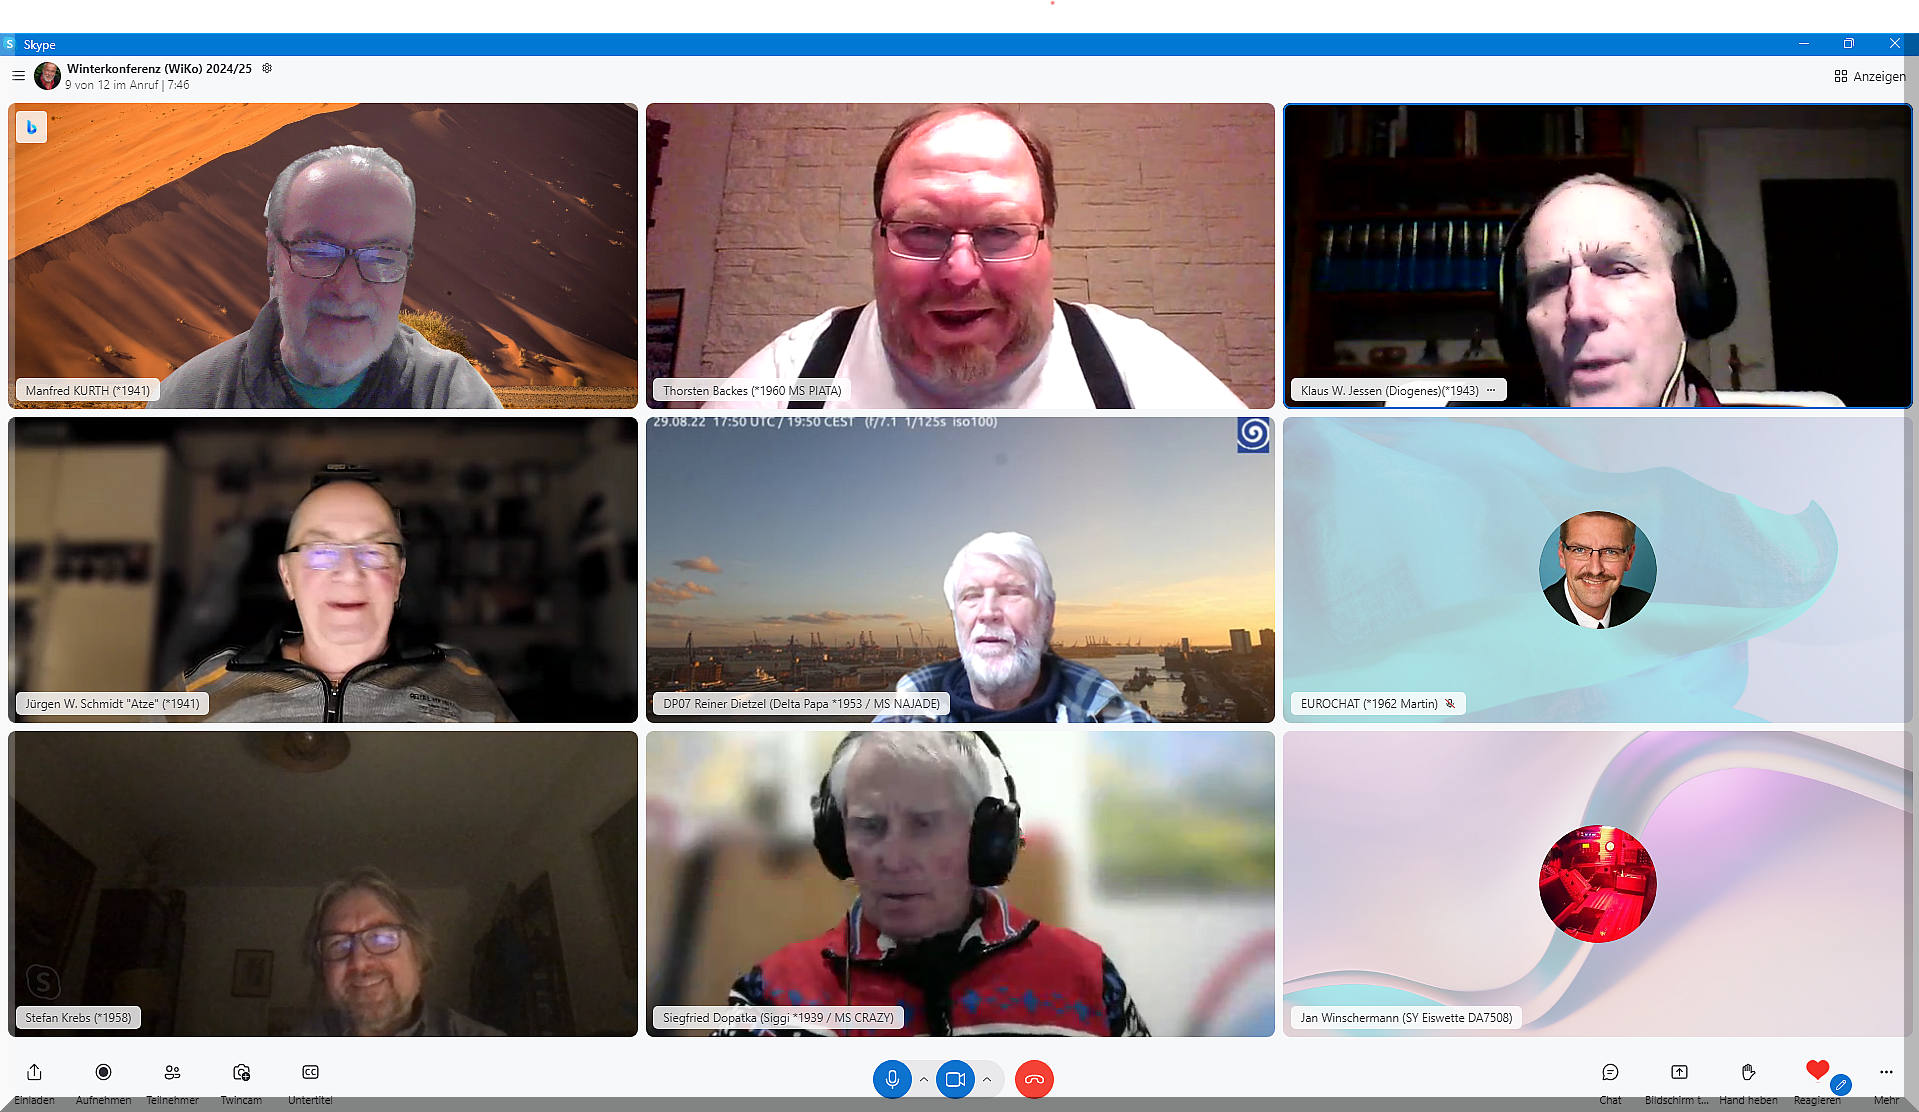Screen dimensions: 1919x1112
Task: Send a reaction with the heart icon
Action: coord(1817,1070)
